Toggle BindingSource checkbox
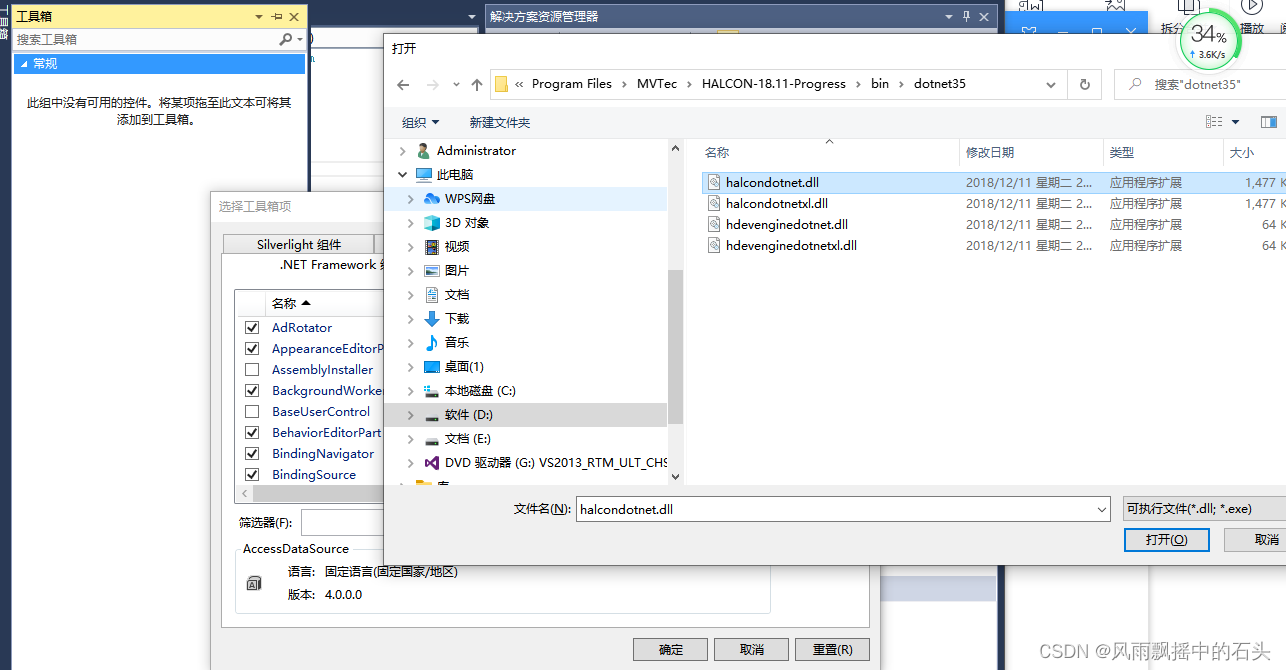Image resolution: width=1286 pixels, height=670 pixels. tap(252, 475)
